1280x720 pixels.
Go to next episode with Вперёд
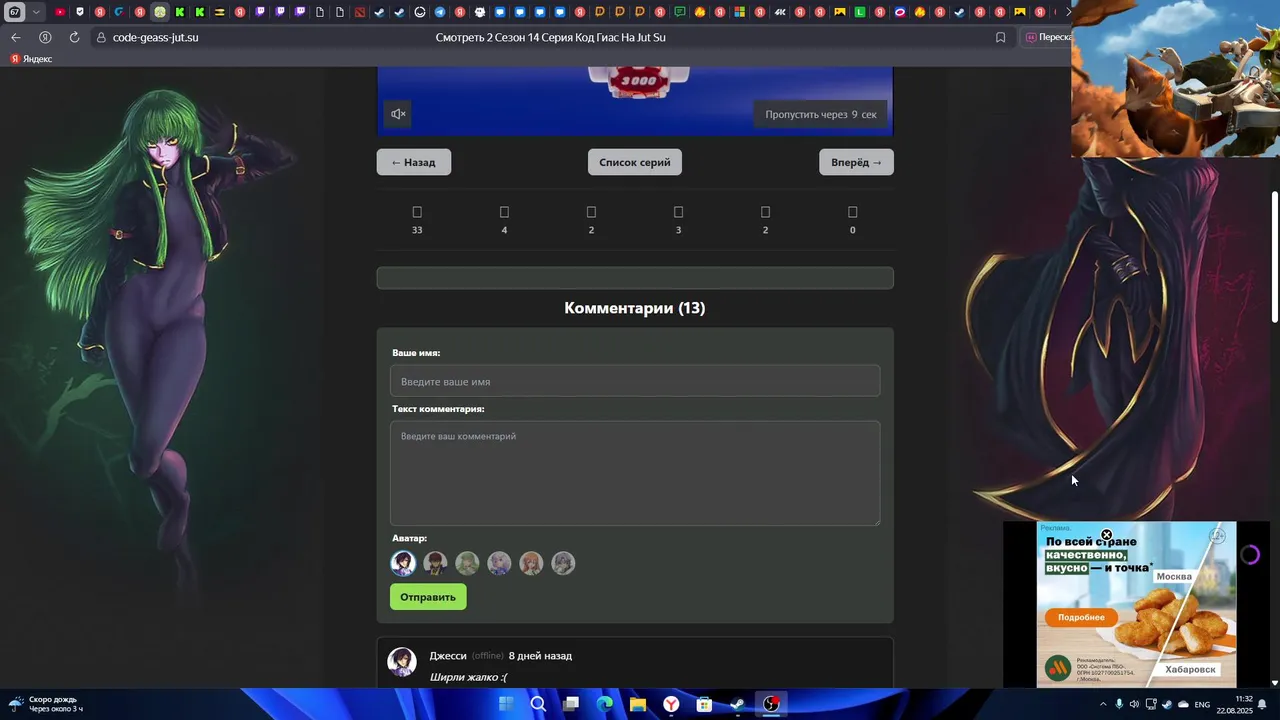point(856,162)
